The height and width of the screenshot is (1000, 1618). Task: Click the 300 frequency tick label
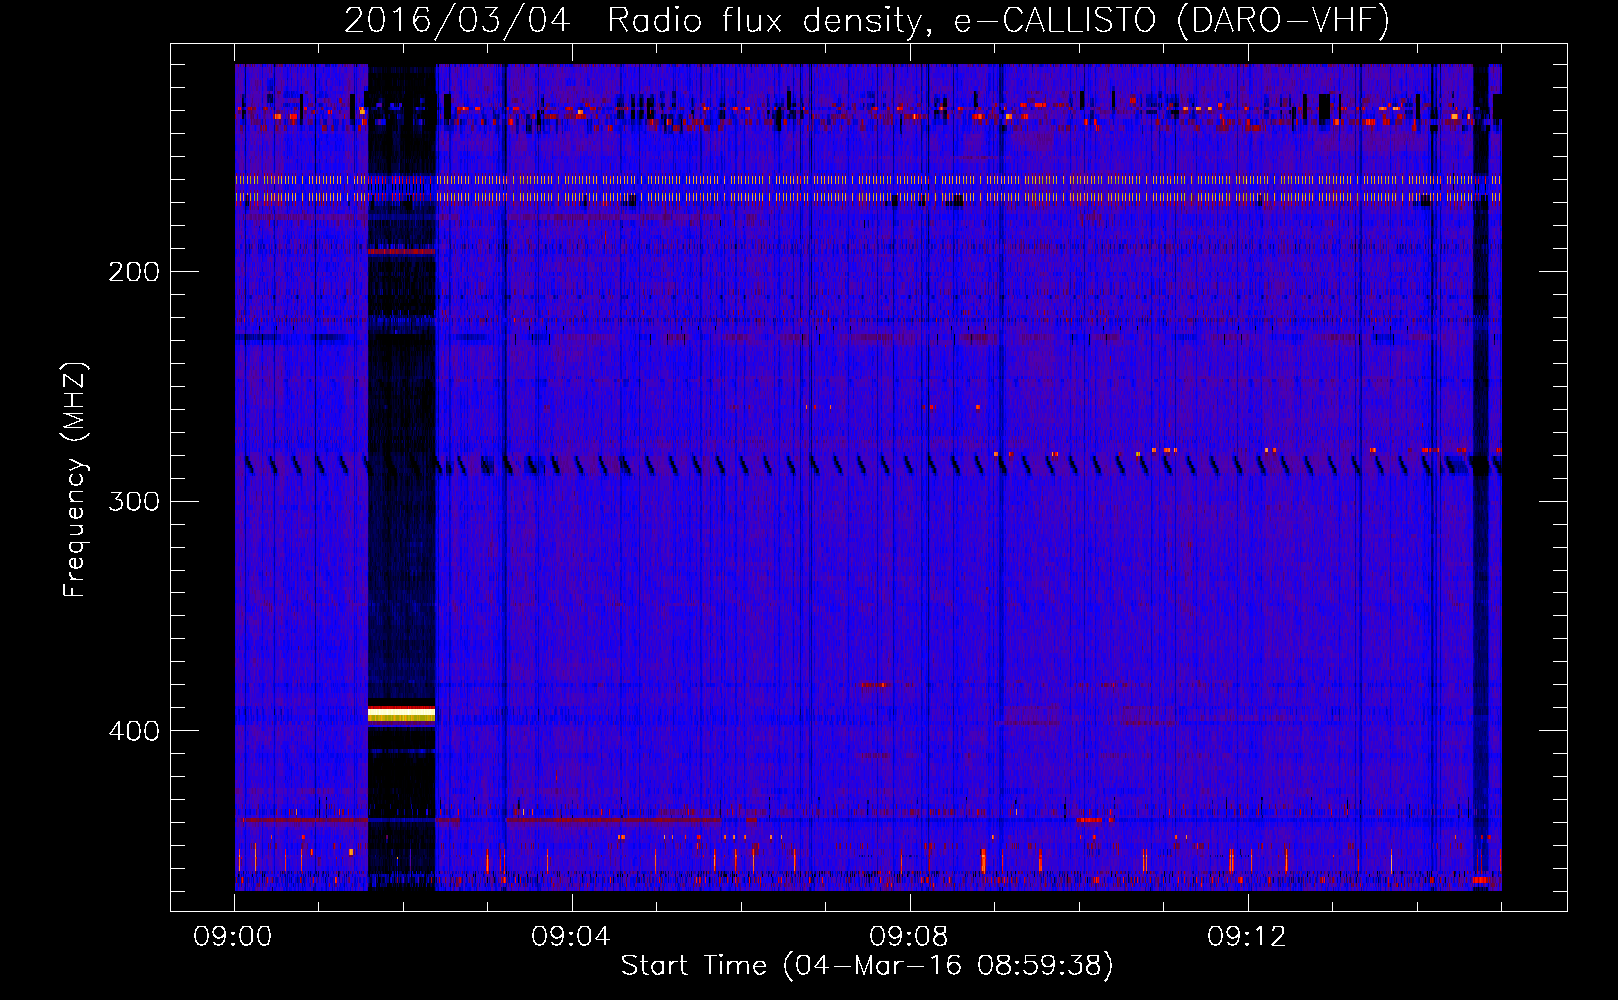point(134,501)
